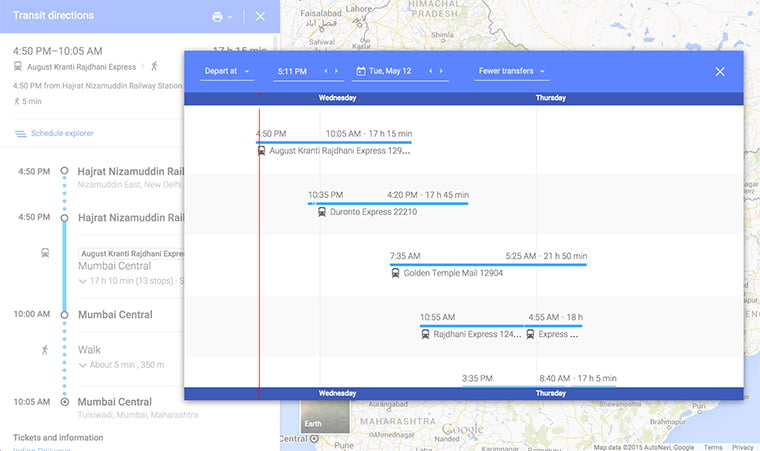Viewport: 760px width, 451px height.
Task: Open the Depart at dropdown
Action: pyautogui.click(x=227, y=71)
